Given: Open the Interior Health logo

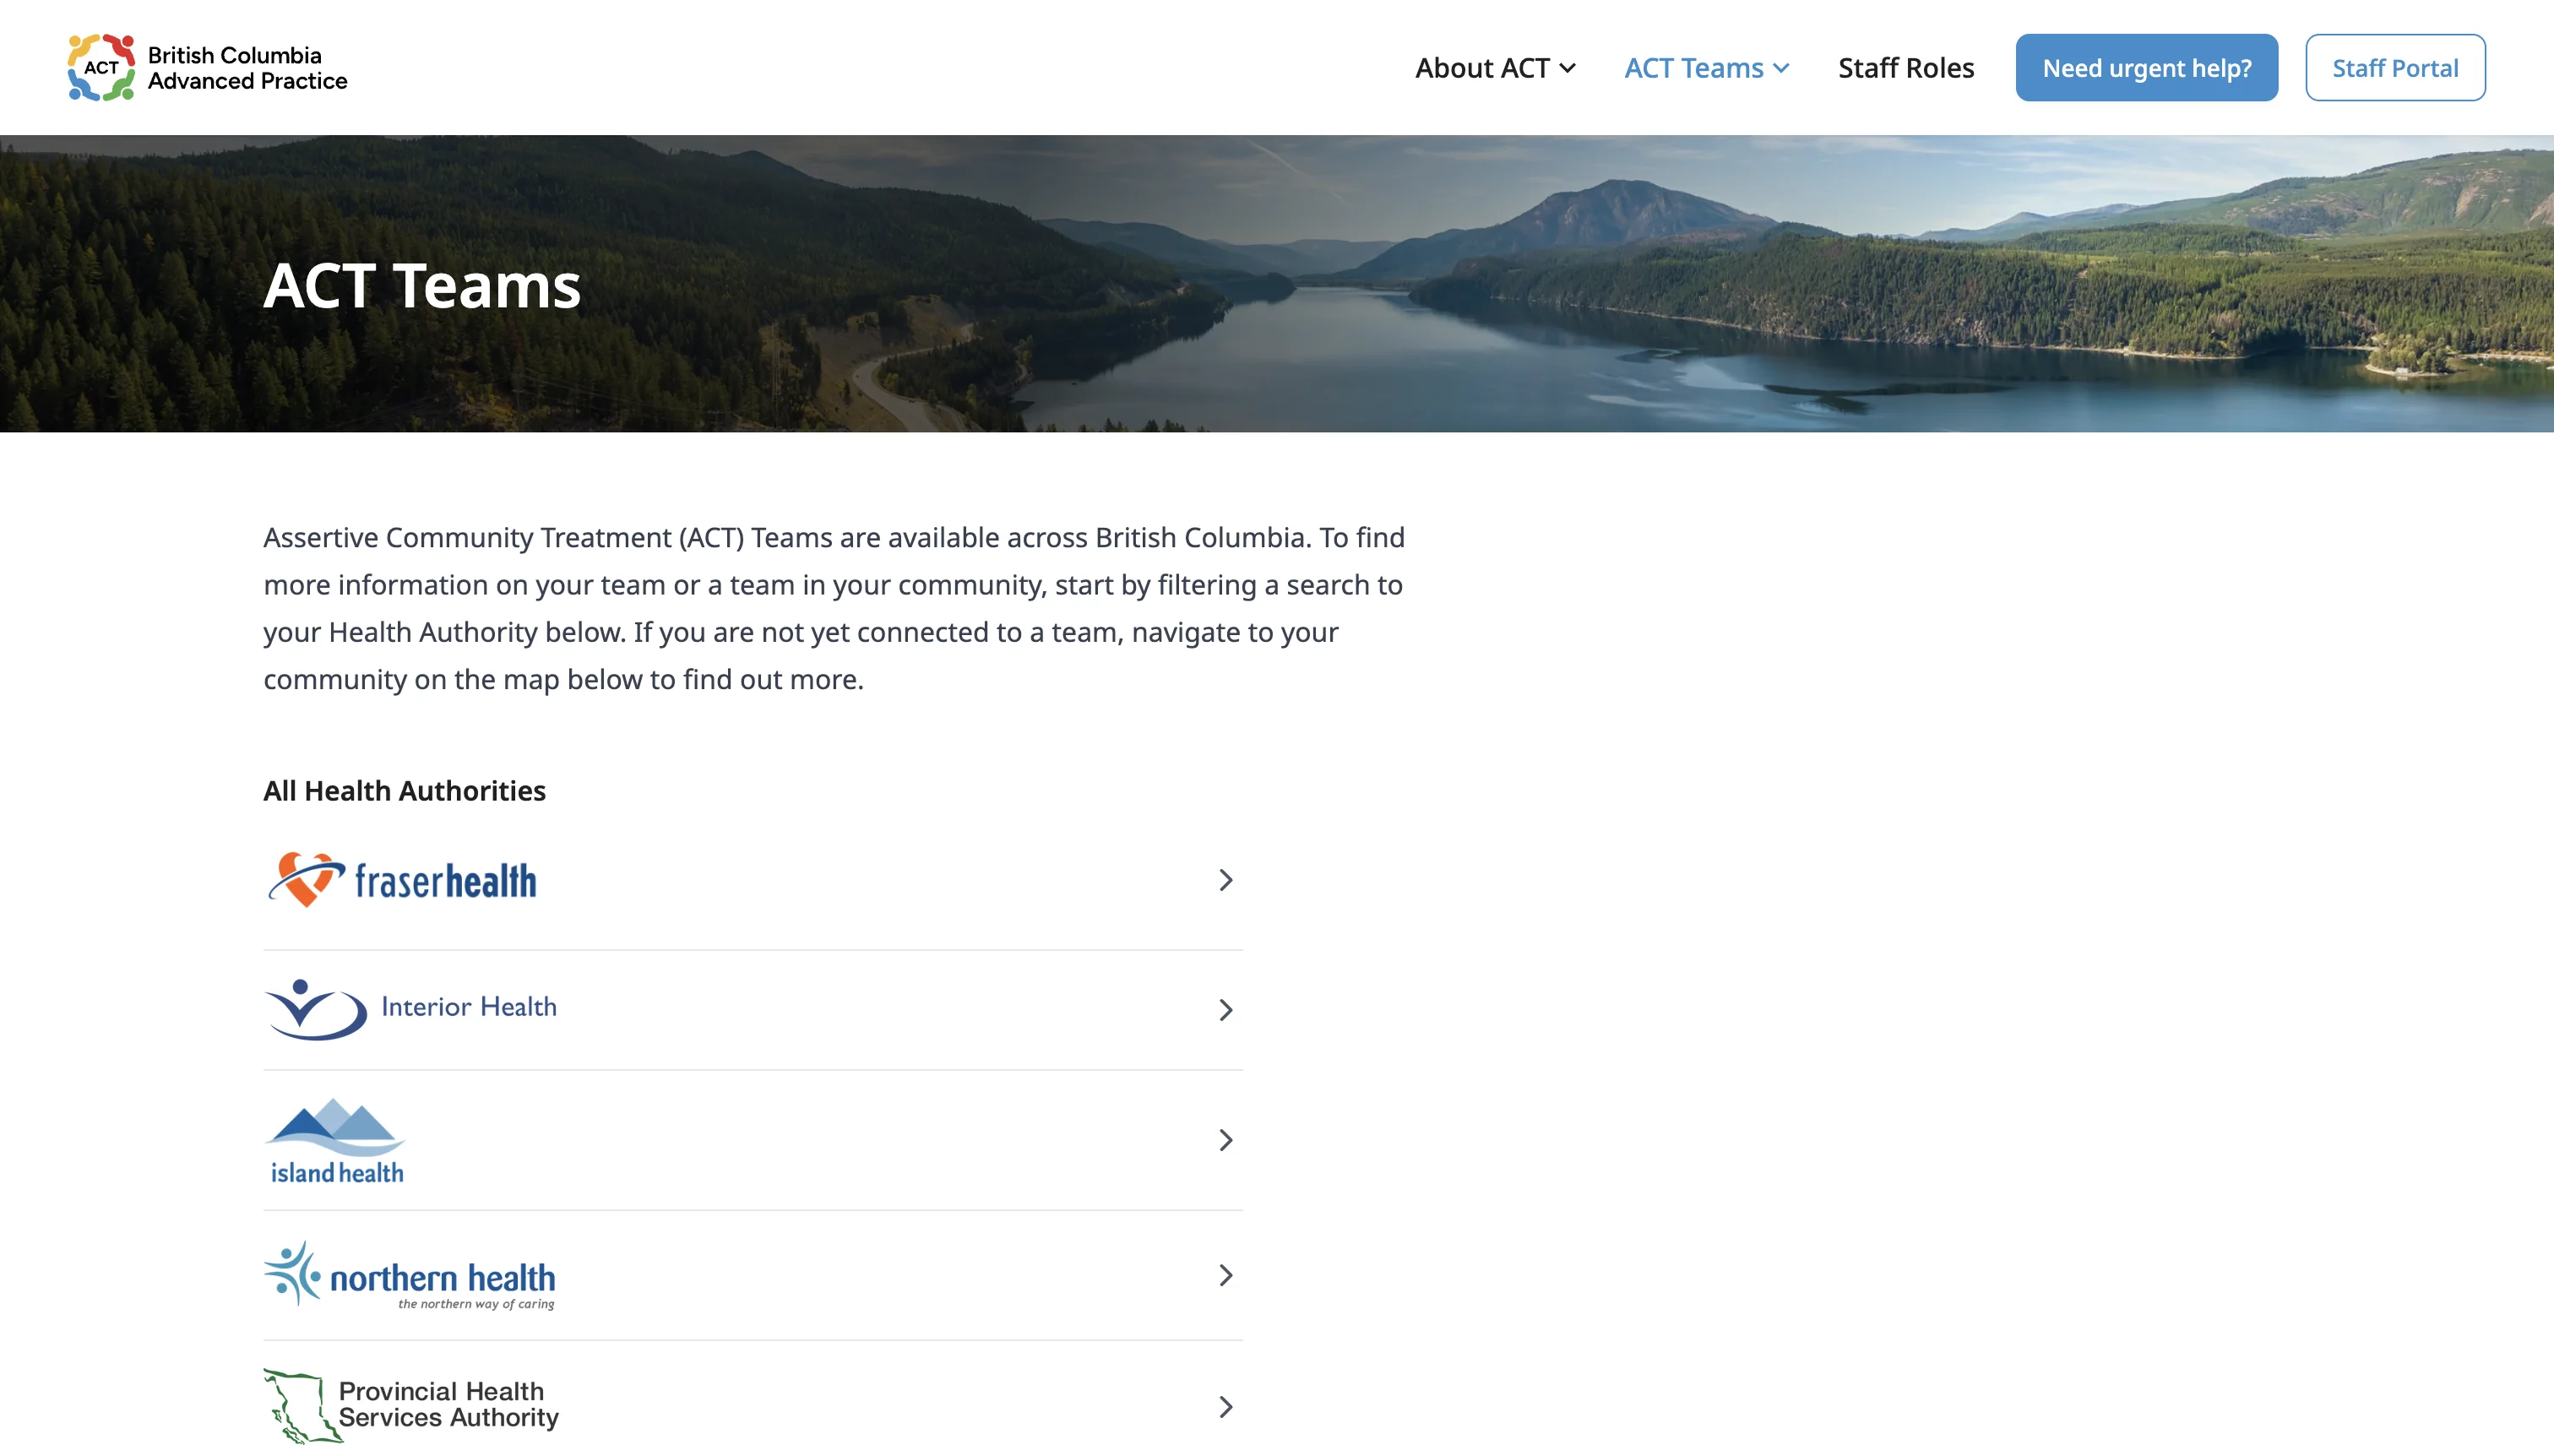Looking at the screenshot, I should [x=410, y=1008].
